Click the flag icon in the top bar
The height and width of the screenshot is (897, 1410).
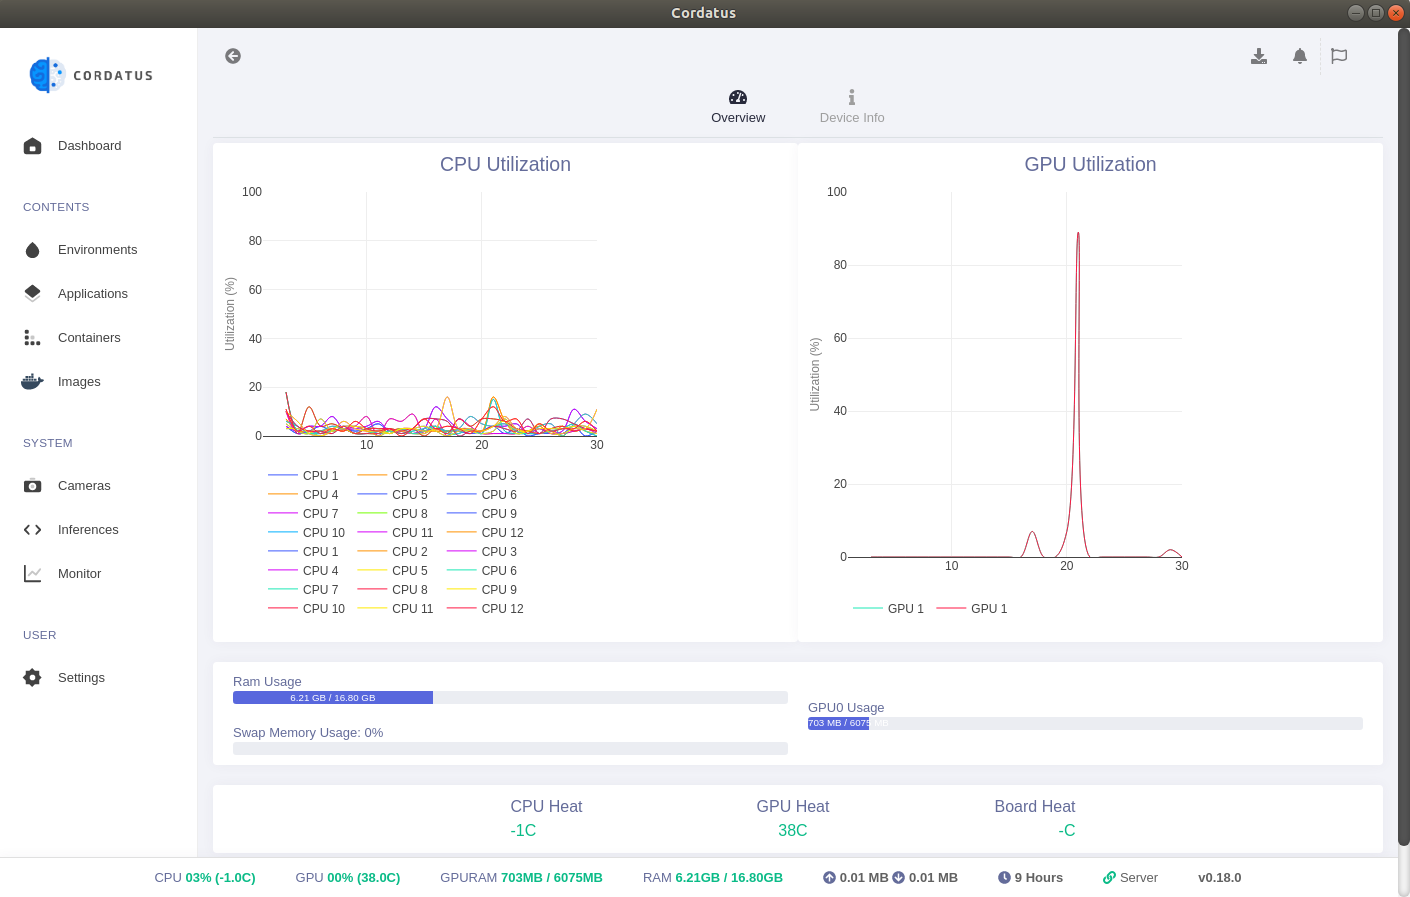tap(1339, 56)
